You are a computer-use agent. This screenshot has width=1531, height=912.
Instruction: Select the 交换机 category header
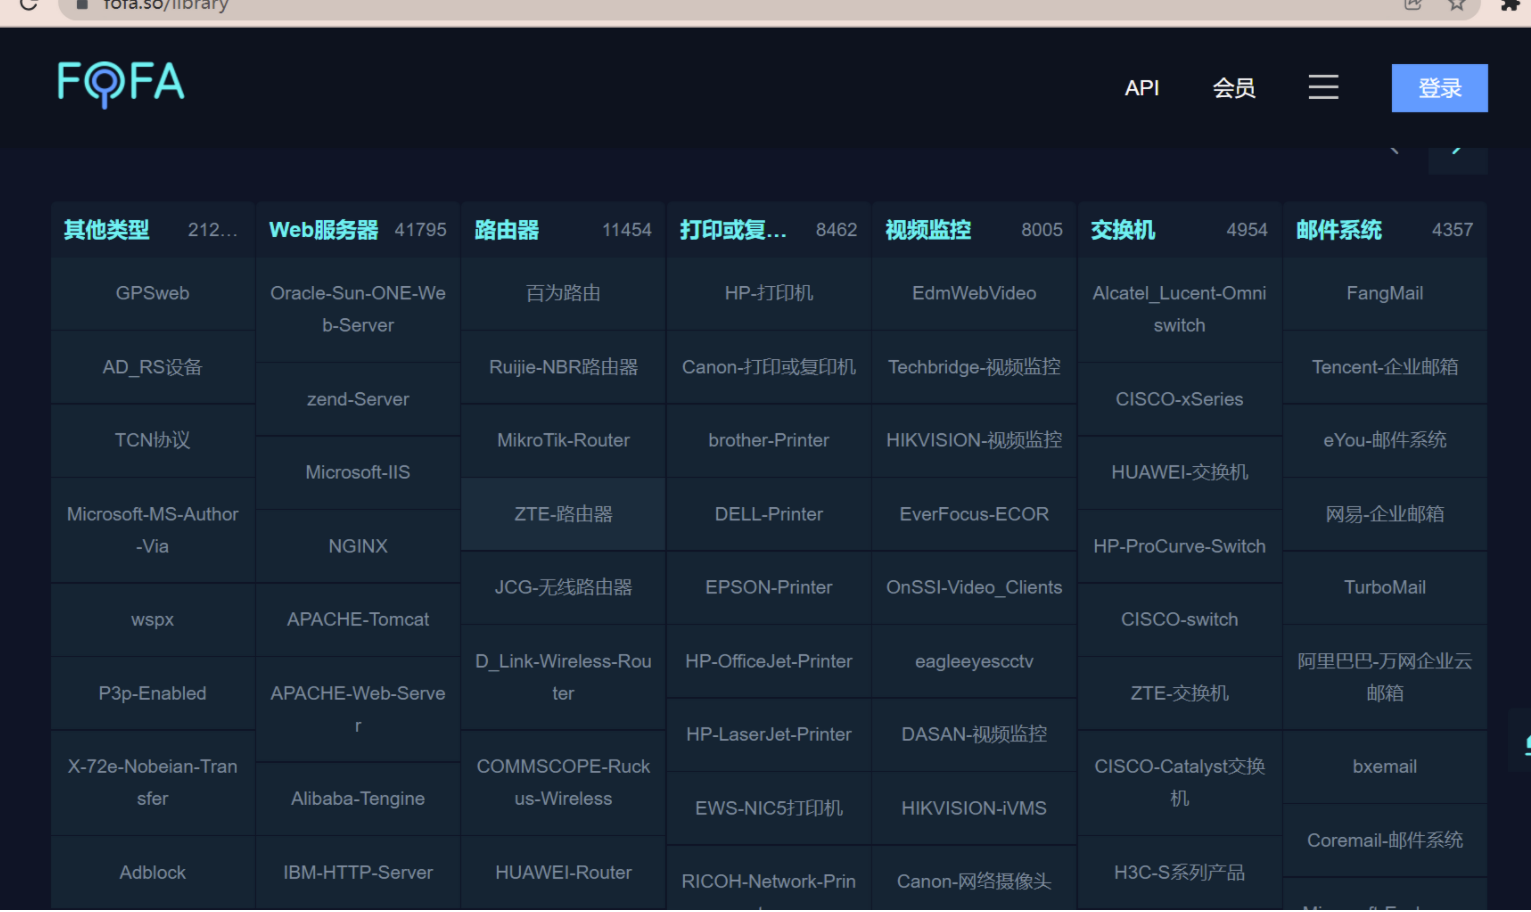tap(1122, 230)
